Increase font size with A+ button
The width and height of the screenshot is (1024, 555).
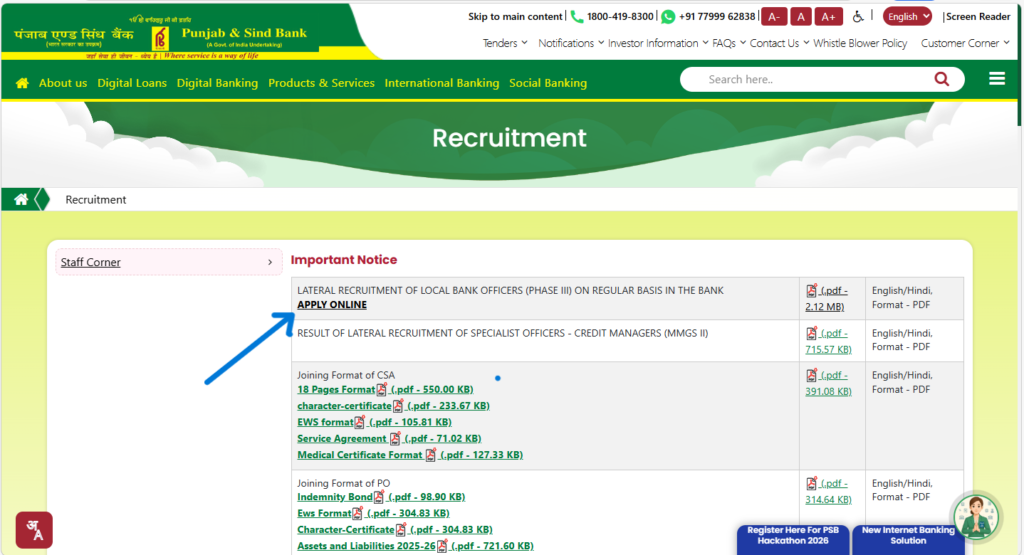[x=828, y=17]
